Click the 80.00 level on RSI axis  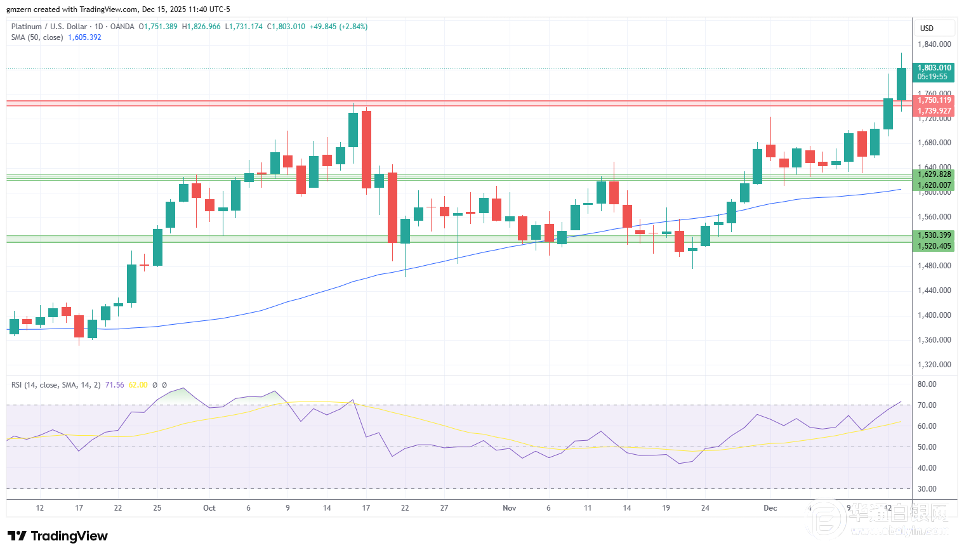[926, 384]
